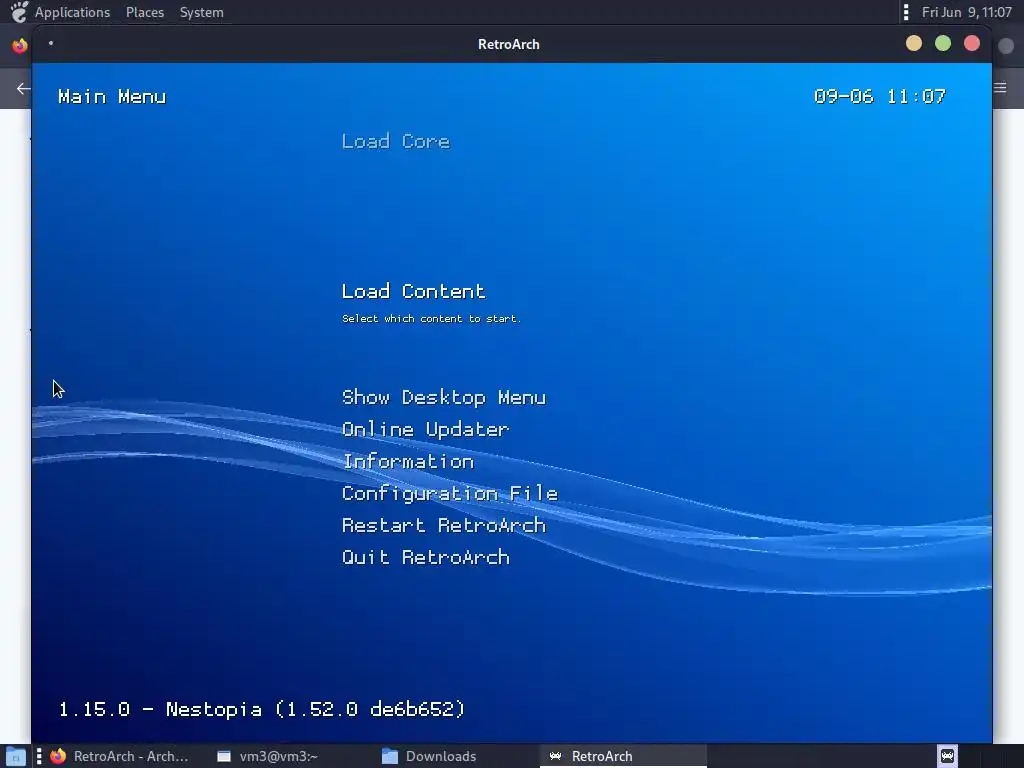The image size is (1024, 768).
Task: Open the Places menu in top panel
Action: [x=145, y=12]
